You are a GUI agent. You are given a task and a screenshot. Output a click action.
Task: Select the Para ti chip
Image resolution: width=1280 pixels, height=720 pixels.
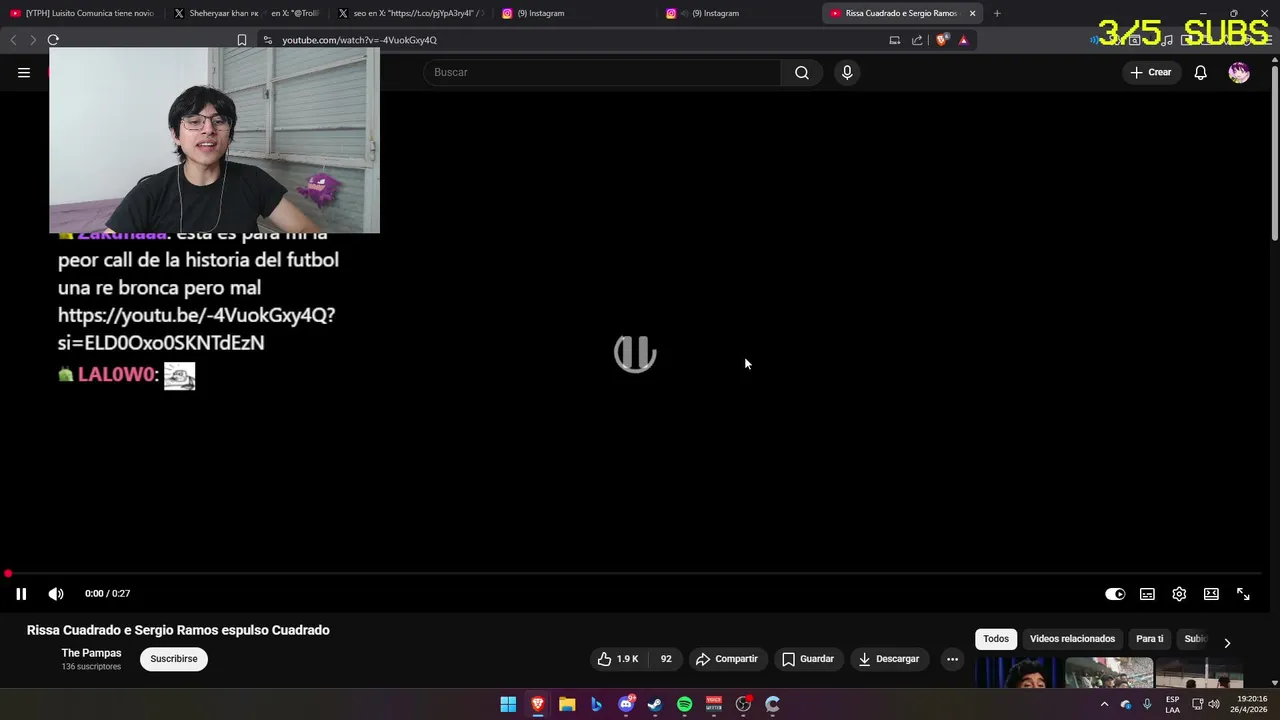tap(1150, 639)
